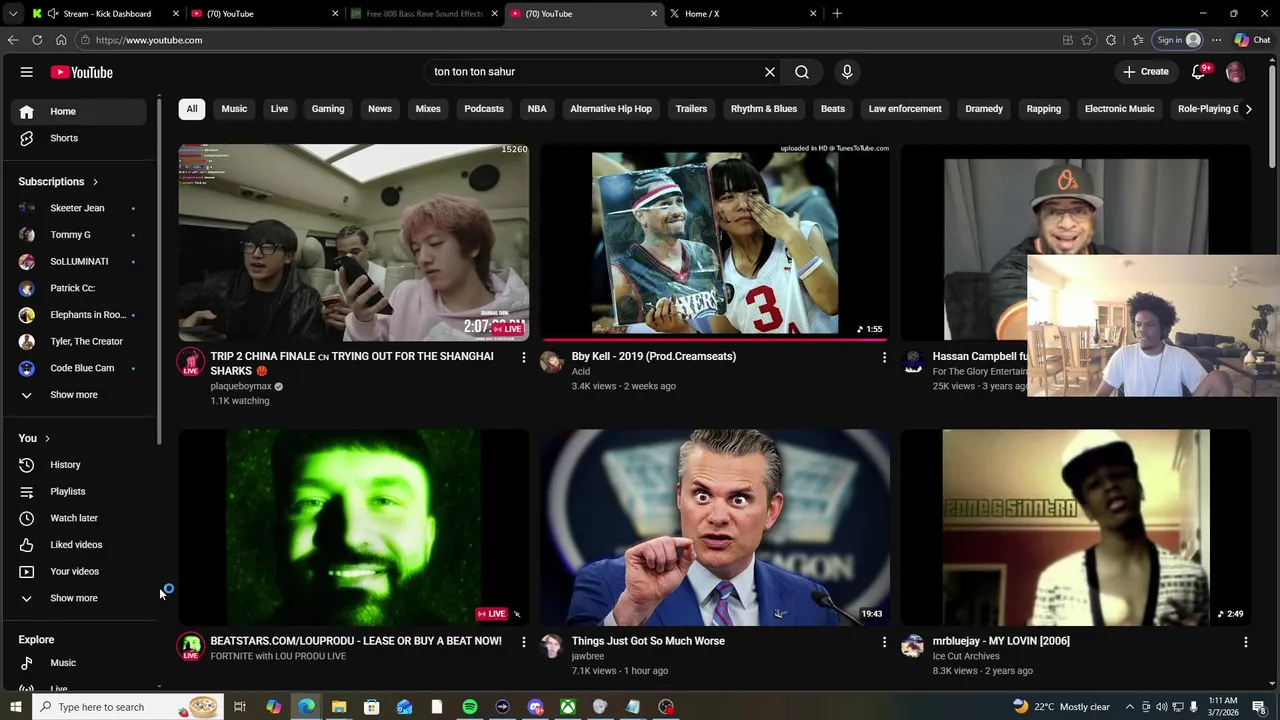1280x720 pixels.
Task: Open a new browser tab
Action: pos(837,14)
